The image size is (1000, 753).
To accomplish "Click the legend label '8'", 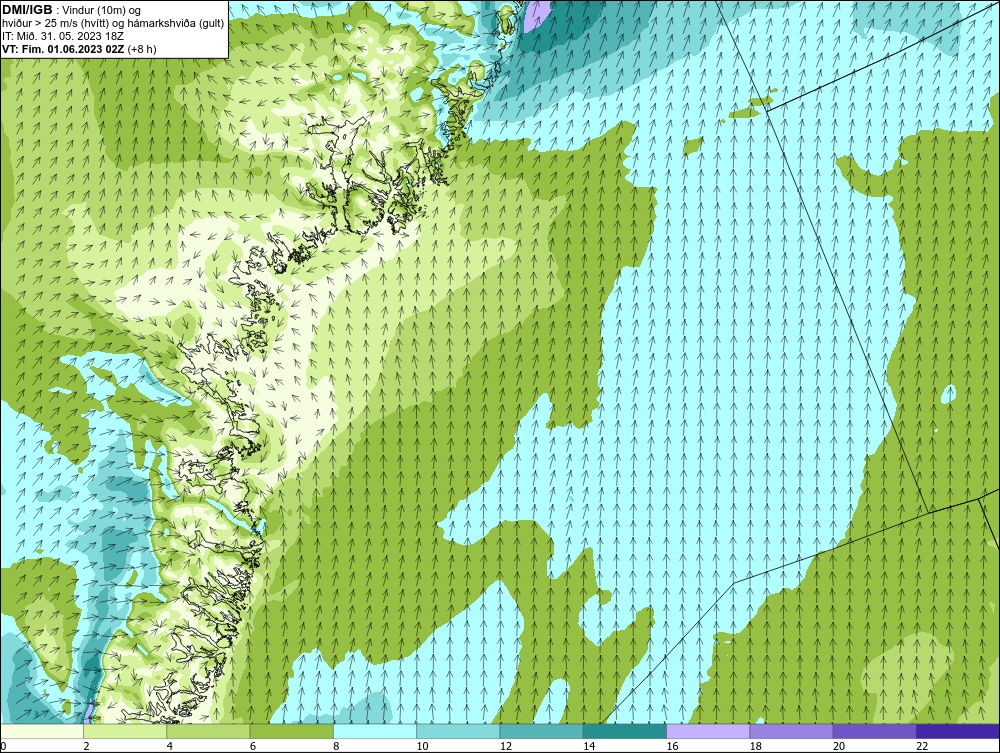I will 336,747.
